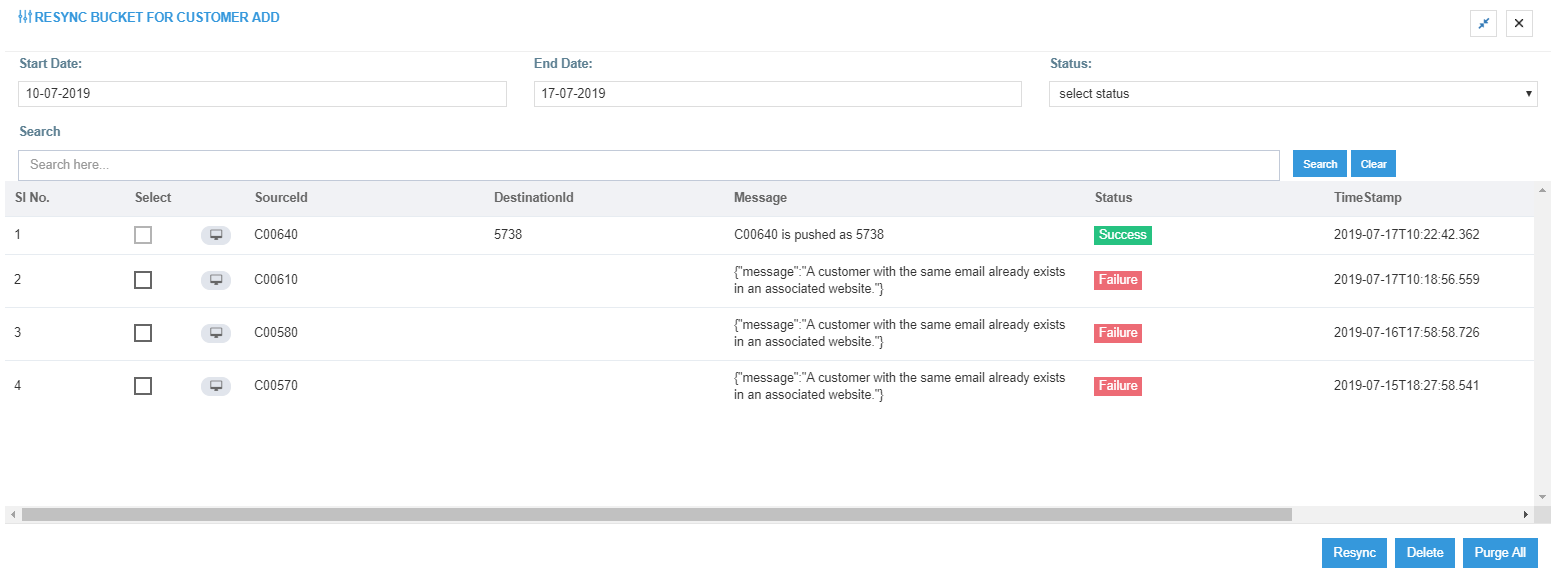Click the End Date field

(x=778, y=93)
